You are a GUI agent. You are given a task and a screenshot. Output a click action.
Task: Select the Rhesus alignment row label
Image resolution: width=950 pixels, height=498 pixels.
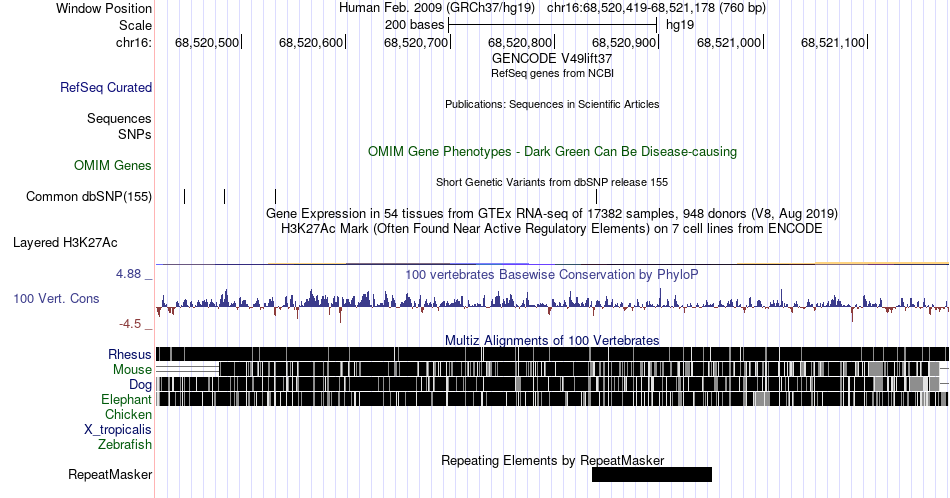click(130, 354)
